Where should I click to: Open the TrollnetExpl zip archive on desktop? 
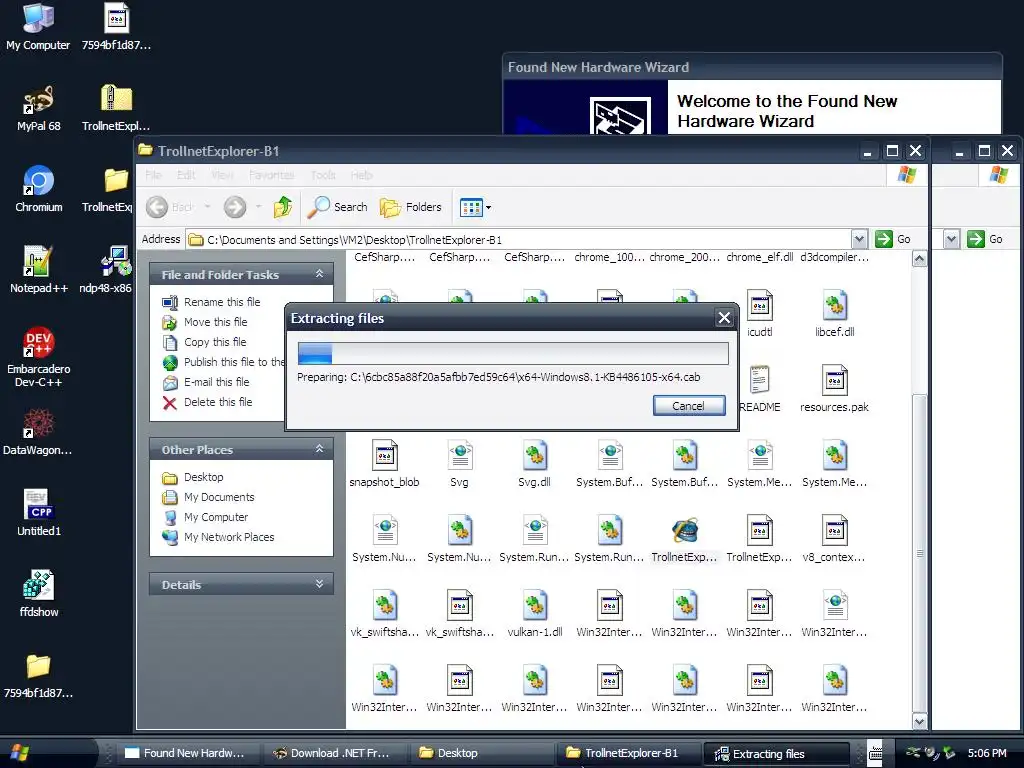116,108
